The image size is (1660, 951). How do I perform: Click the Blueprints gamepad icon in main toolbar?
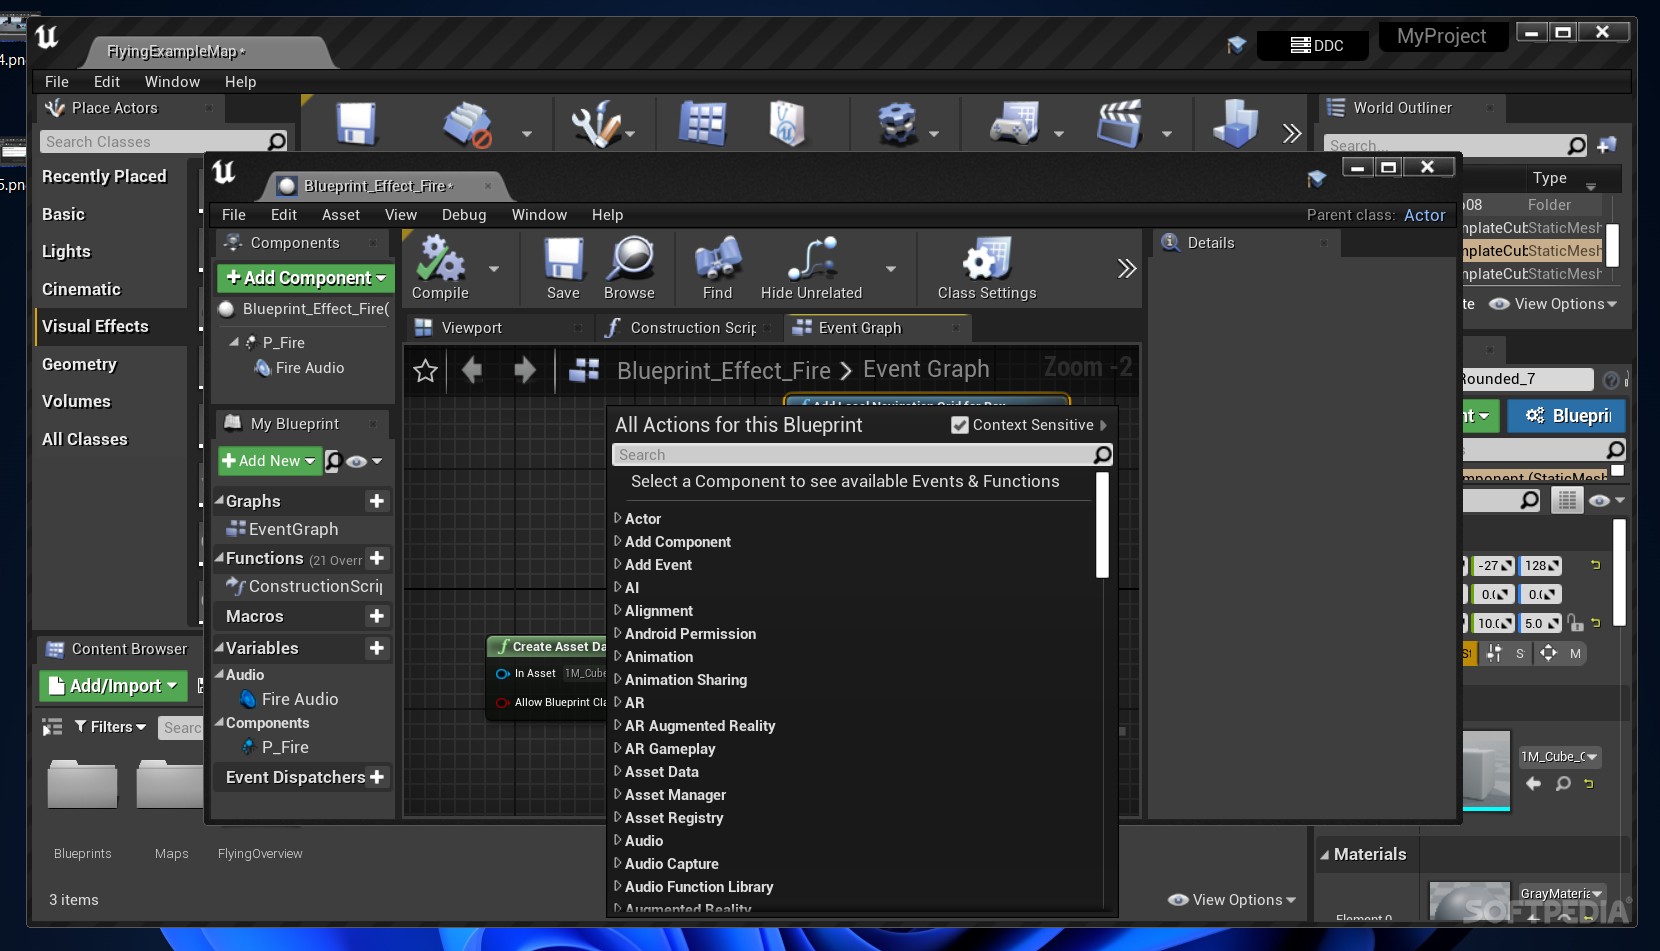coord(1014,125)
